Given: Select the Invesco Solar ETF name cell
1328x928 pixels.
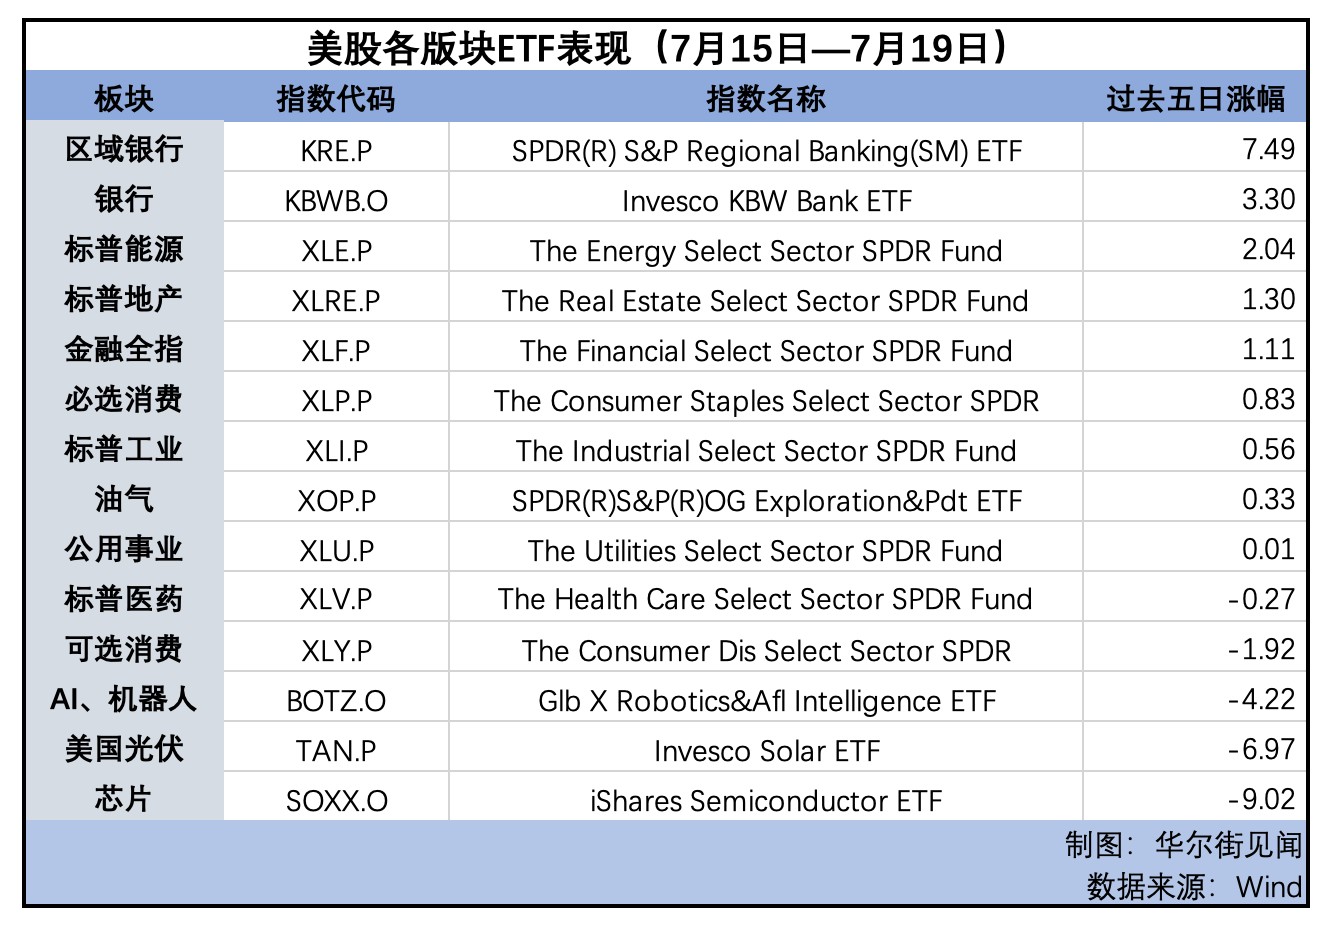Looking at the screenshot, I should [766, 751].
